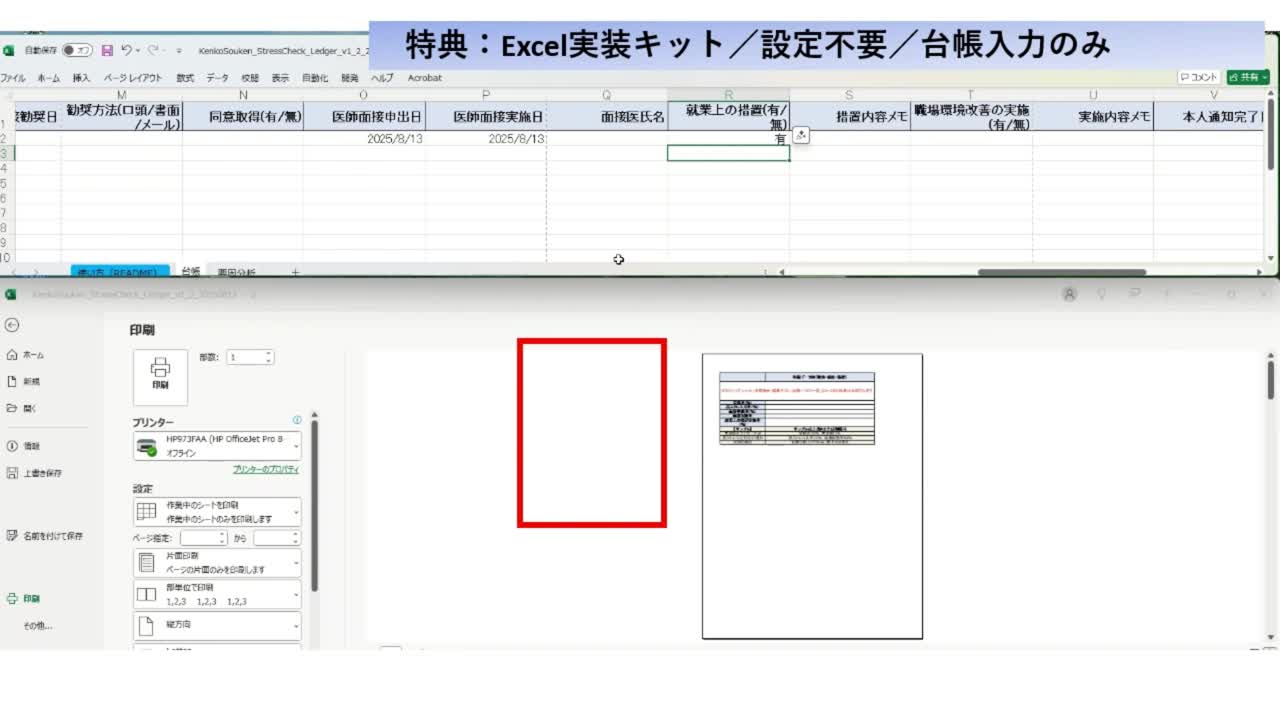Select column S header

849,95
